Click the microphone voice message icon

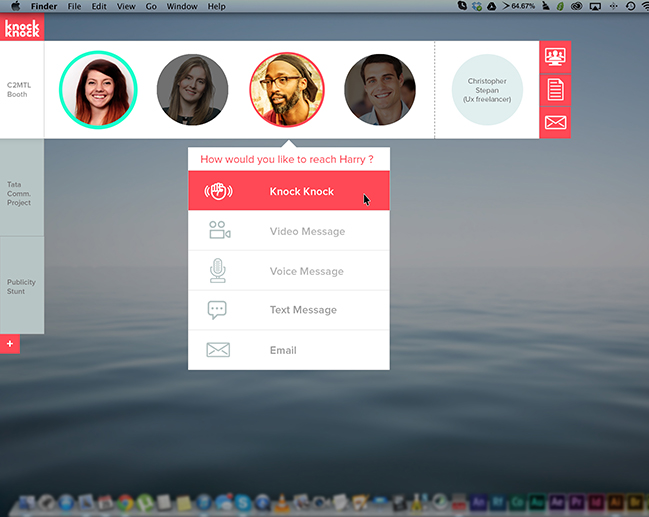tap(218, 271)
